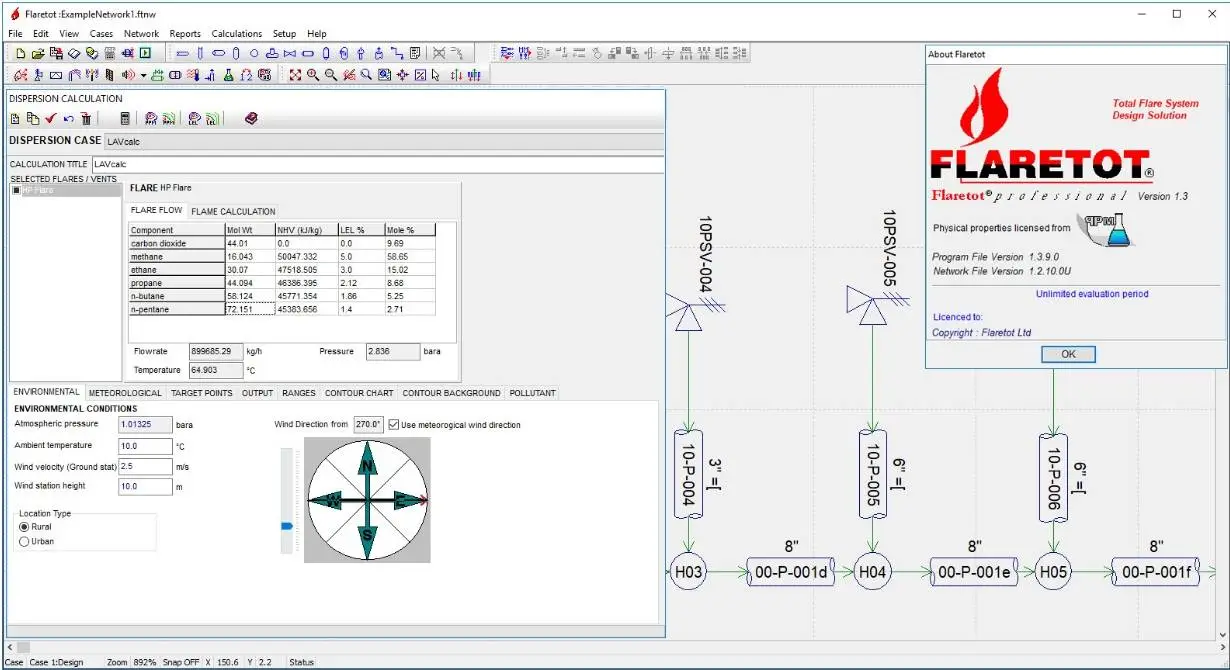Open the noise icon dropdown arrow
The height and width of the screenshot is (670, 1230).
(143, 76)
